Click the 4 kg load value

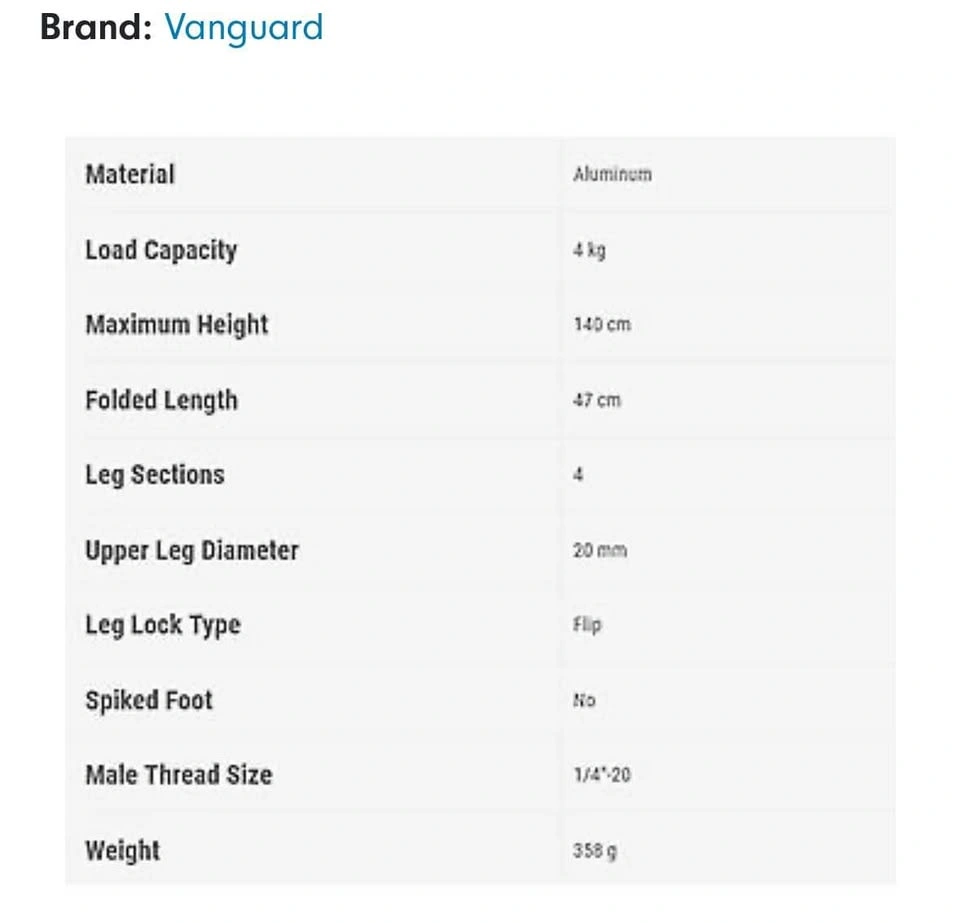(590, 250)
